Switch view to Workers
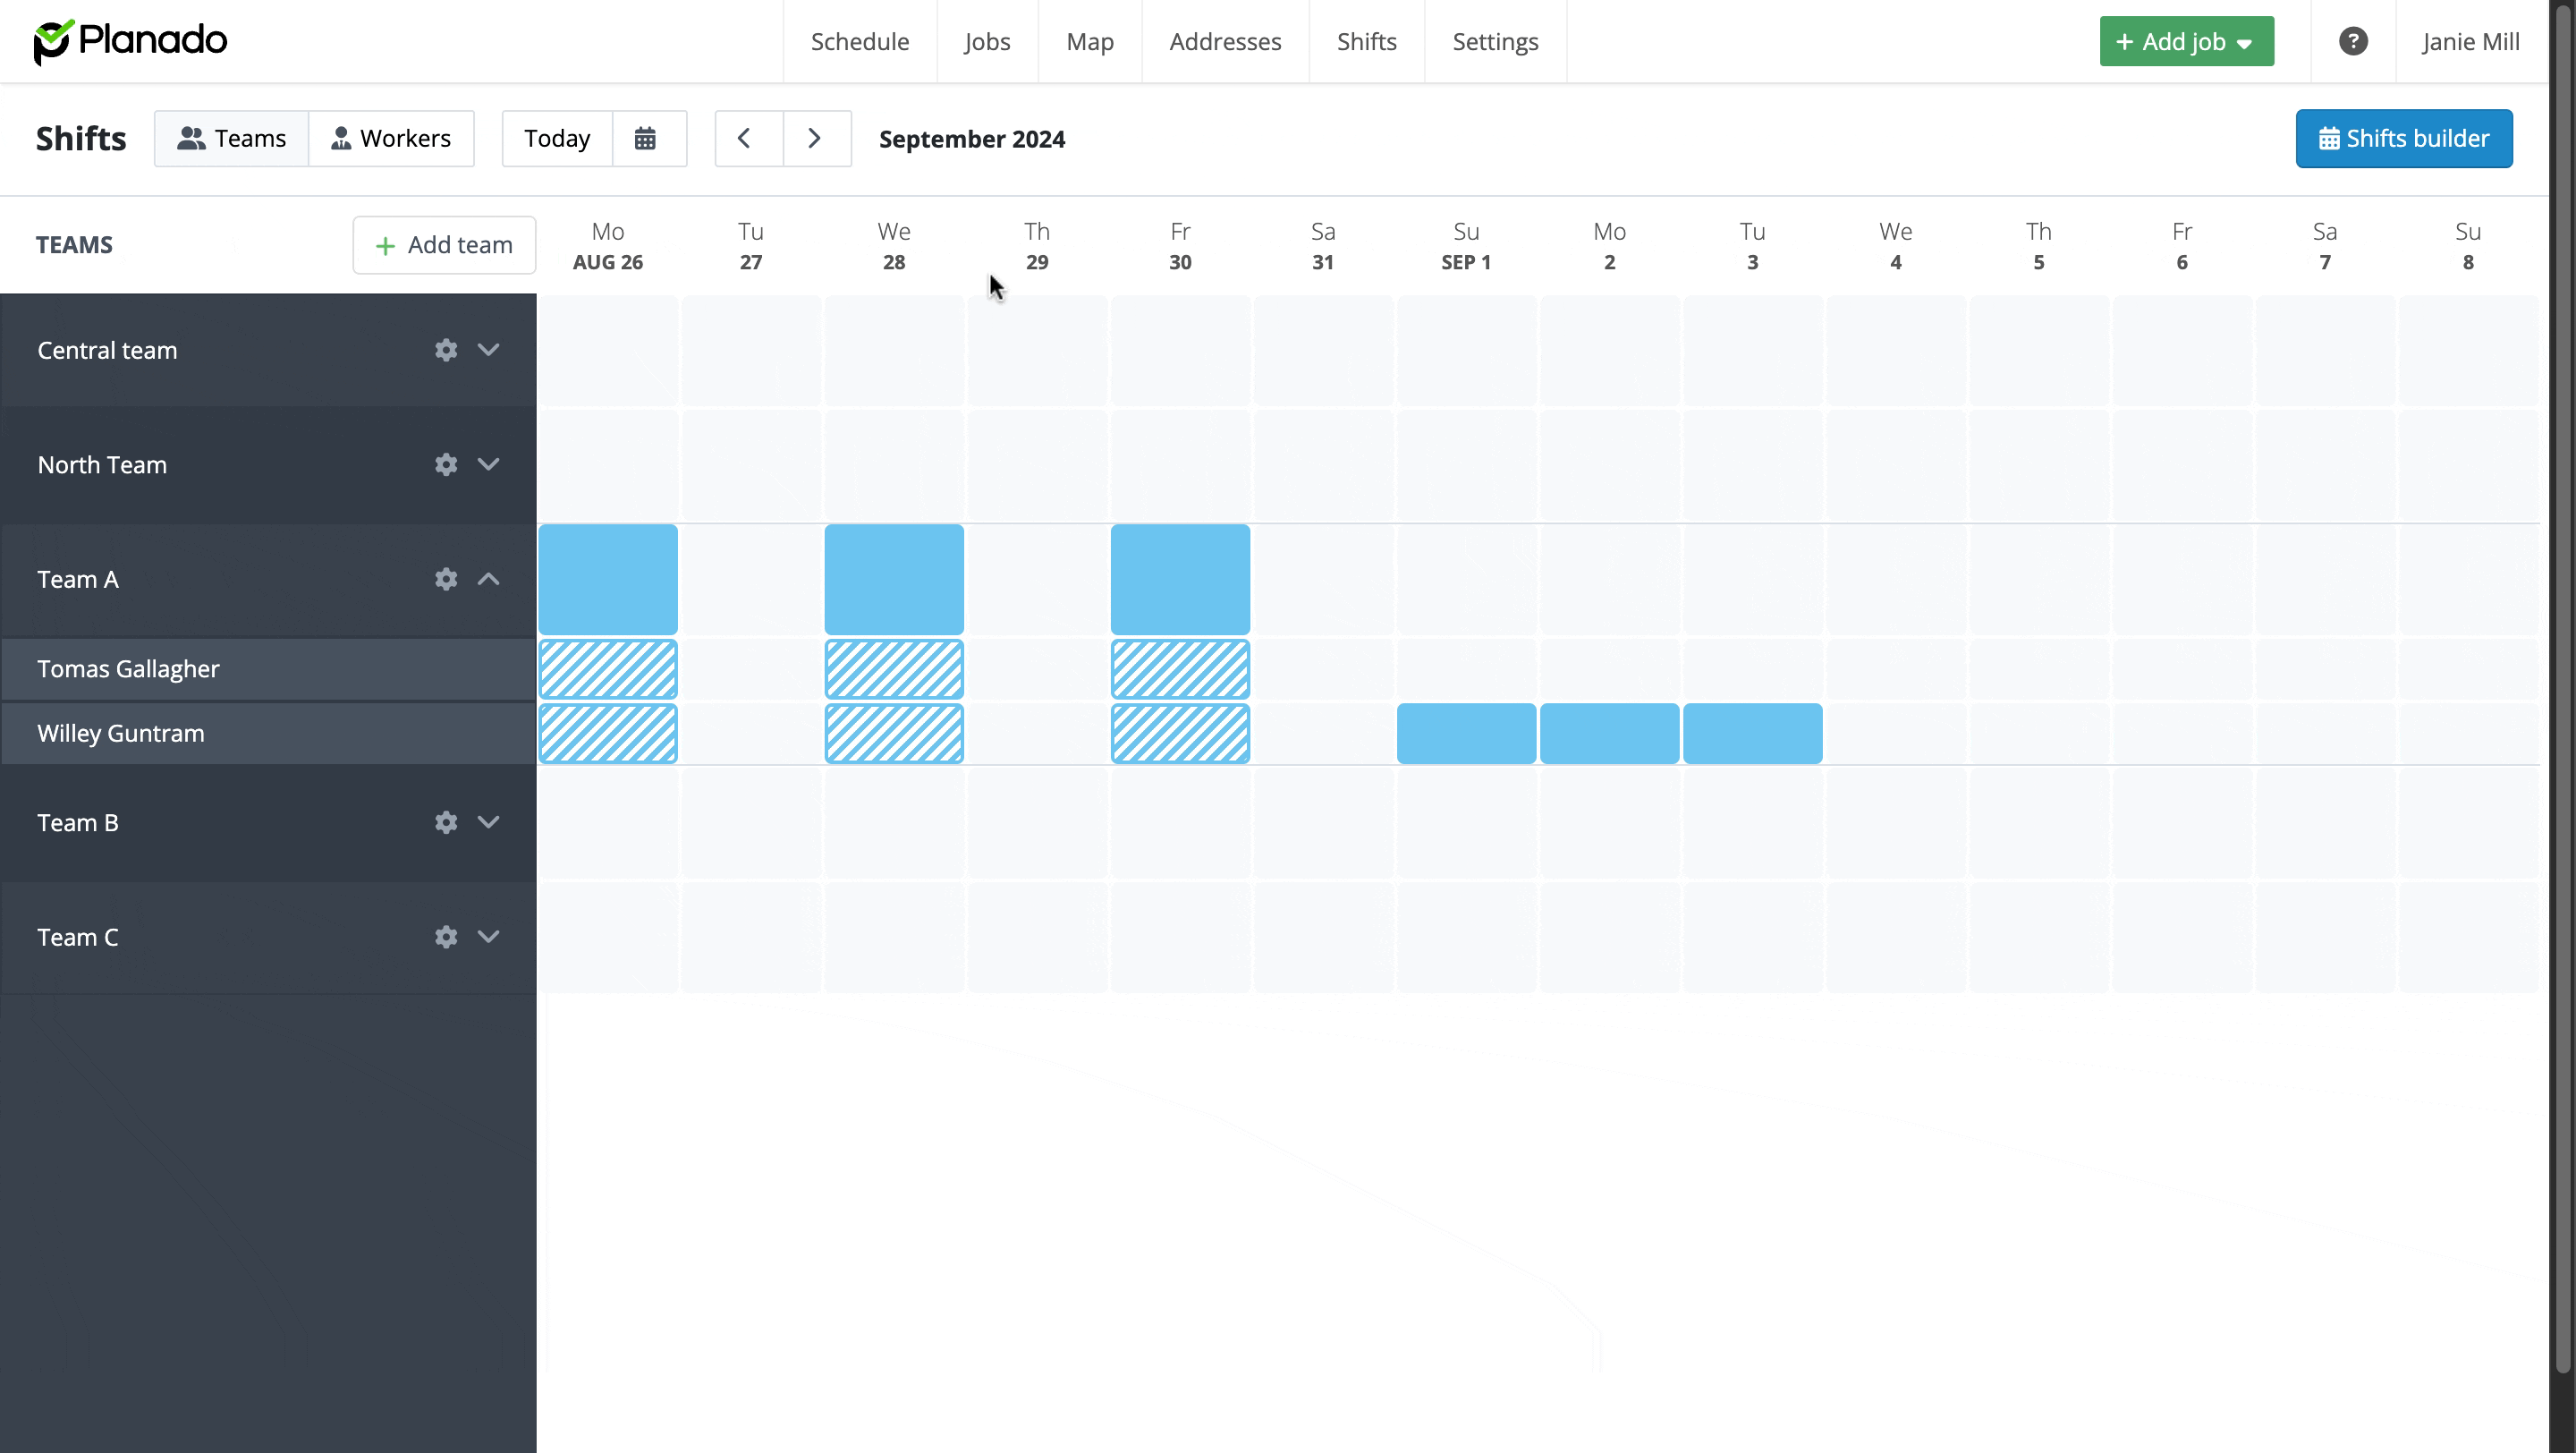Screen dimensions: 2576x1453 click(x=391, y=139)
